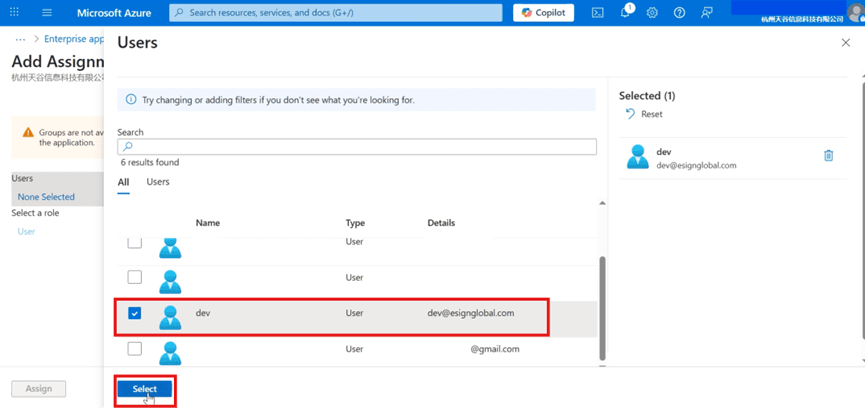Click the avatar of the gmail.com user row
Image resolution: width=865 pixels, height=408 pixels.
pyautogui.click(x=170, y=353)
